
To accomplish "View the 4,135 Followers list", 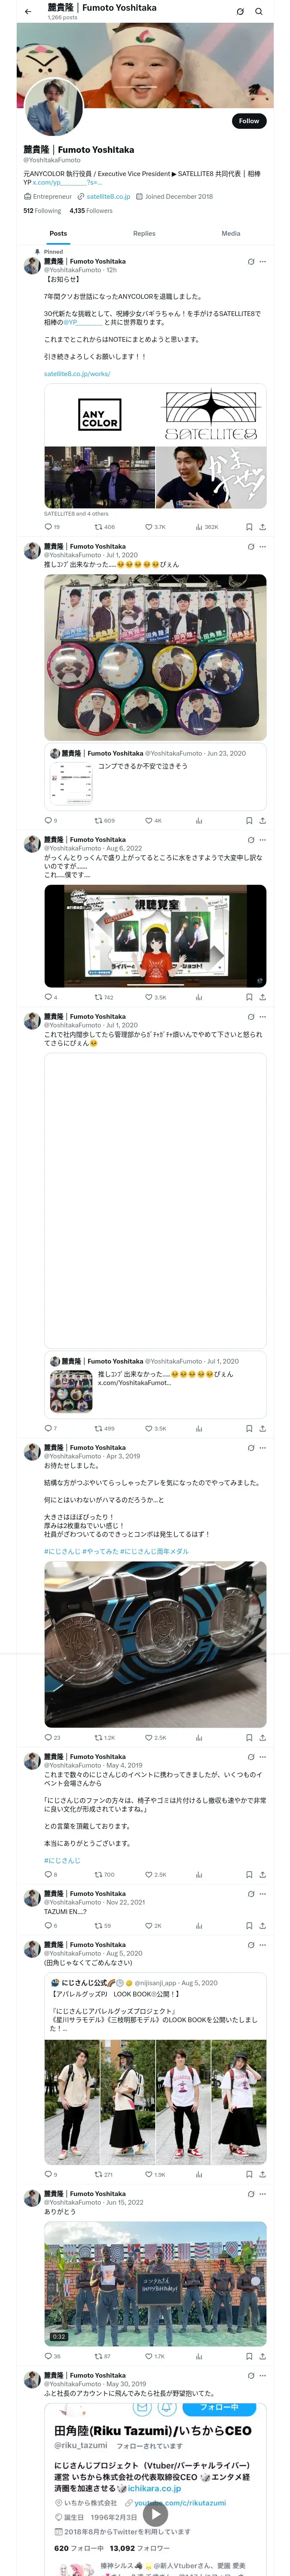I will [x=91, y=211].
